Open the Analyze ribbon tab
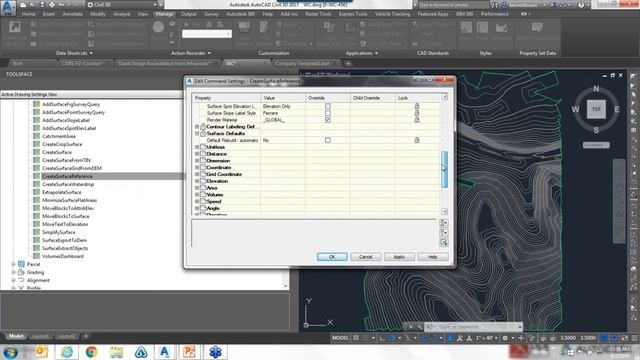The image size is (640, 360). coord(122,14)
